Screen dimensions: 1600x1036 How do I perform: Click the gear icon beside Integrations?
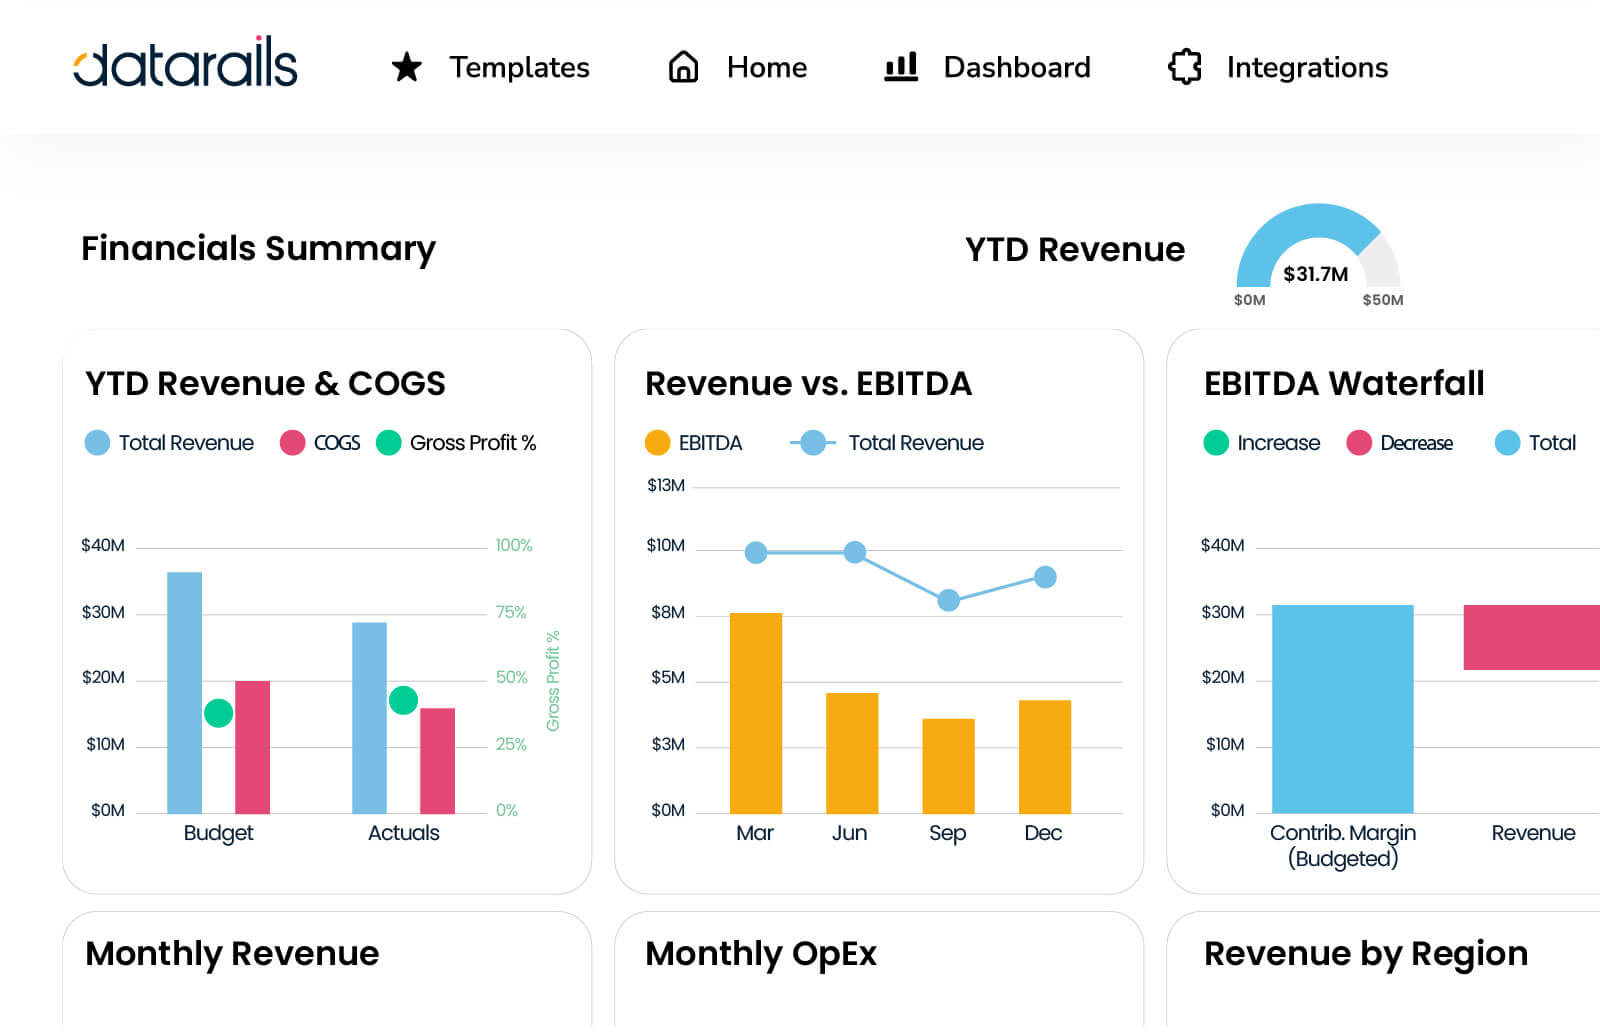click(1184, 67)
